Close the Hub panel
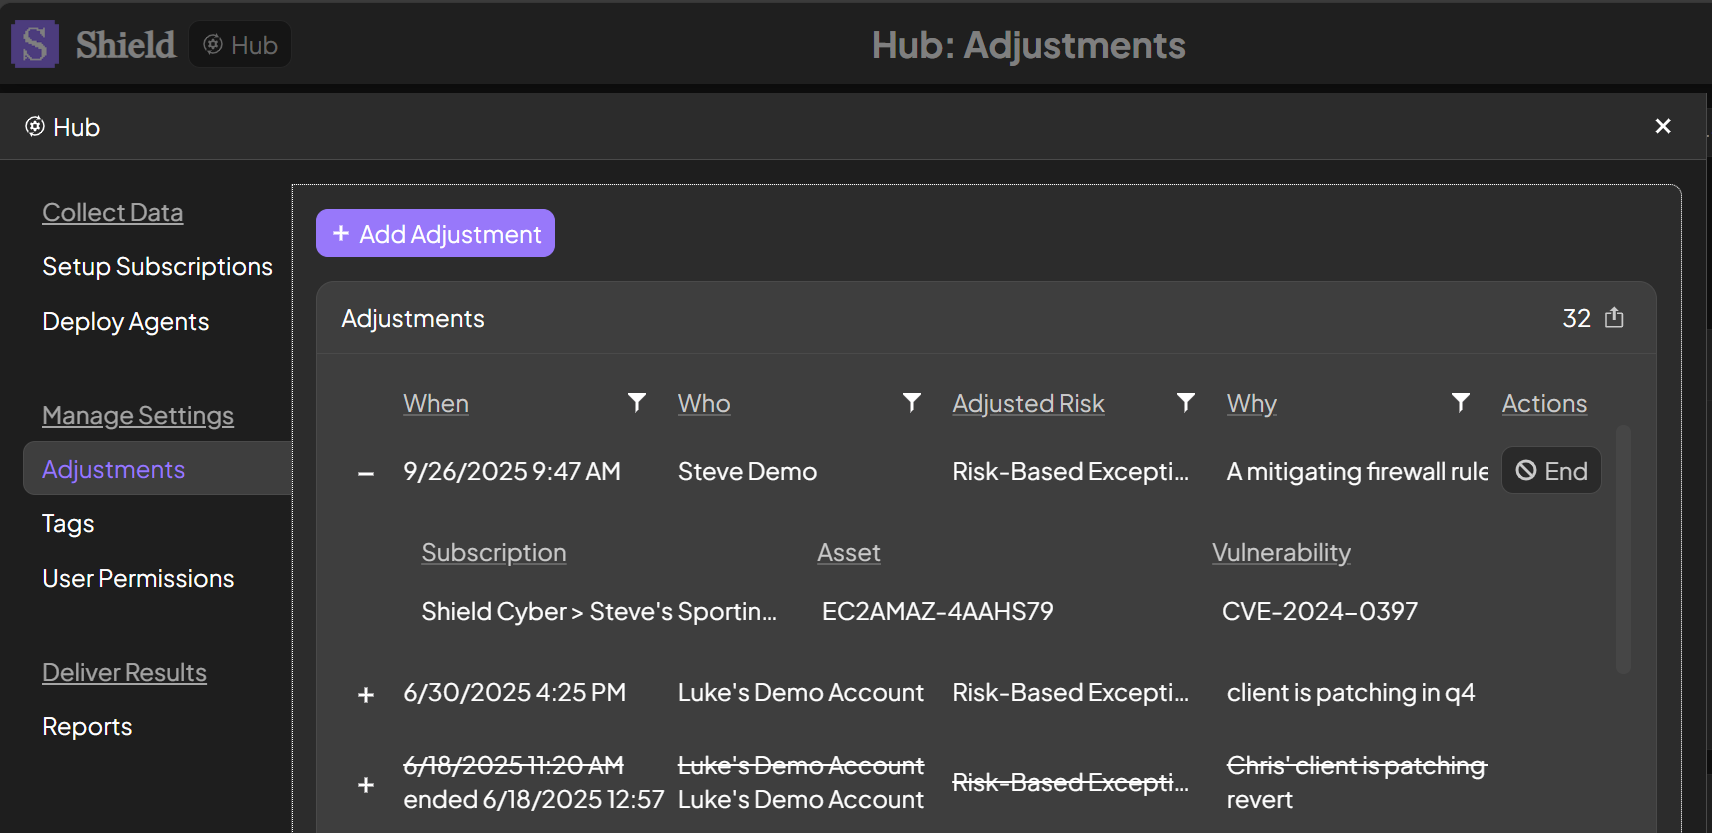 [1663, 126]
